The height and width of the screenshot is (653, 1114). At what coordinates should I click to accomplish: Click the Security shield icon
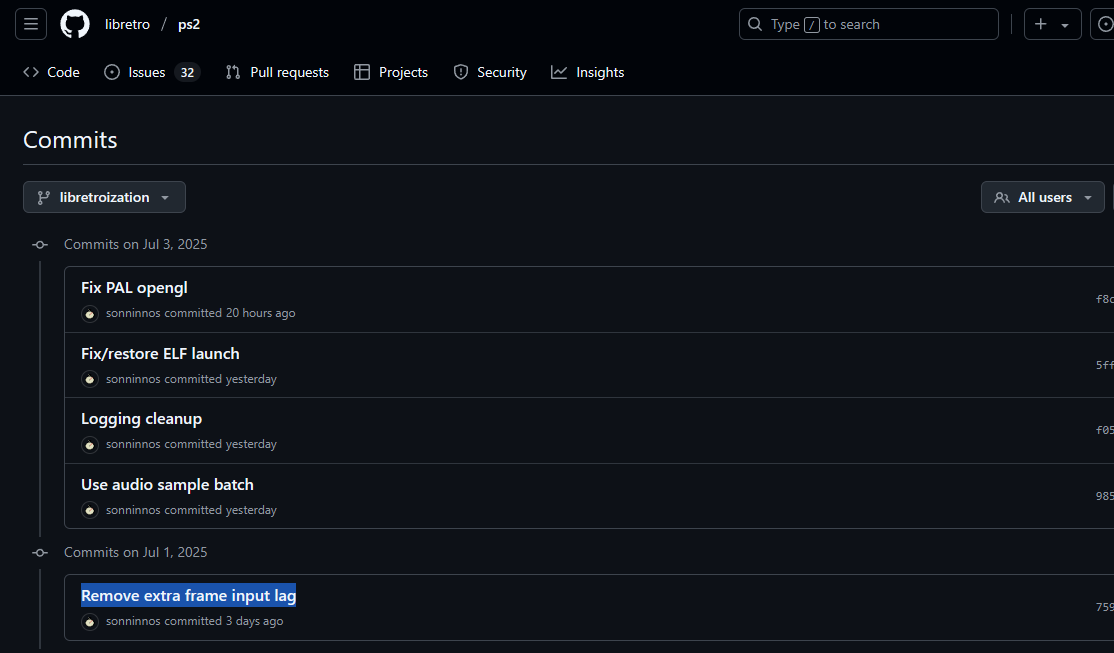click(461, 72)
